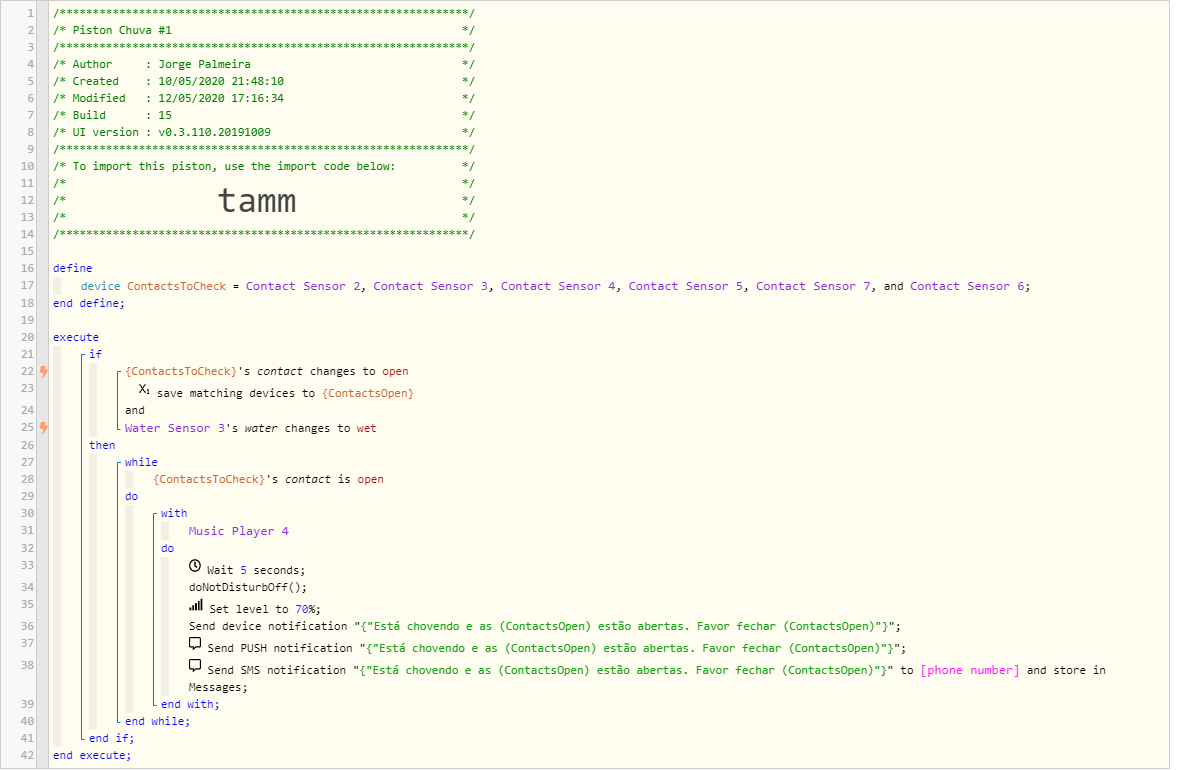Click the UI version v0.3.110.20191009 comment

(264, 132)
